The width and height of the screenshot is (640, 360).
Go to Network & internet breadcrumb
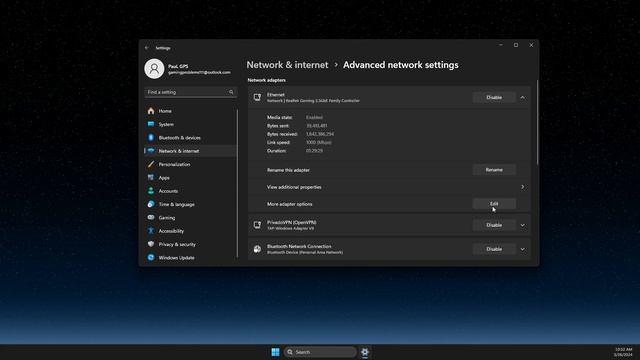pyautogui.click(x=287, y=65)
